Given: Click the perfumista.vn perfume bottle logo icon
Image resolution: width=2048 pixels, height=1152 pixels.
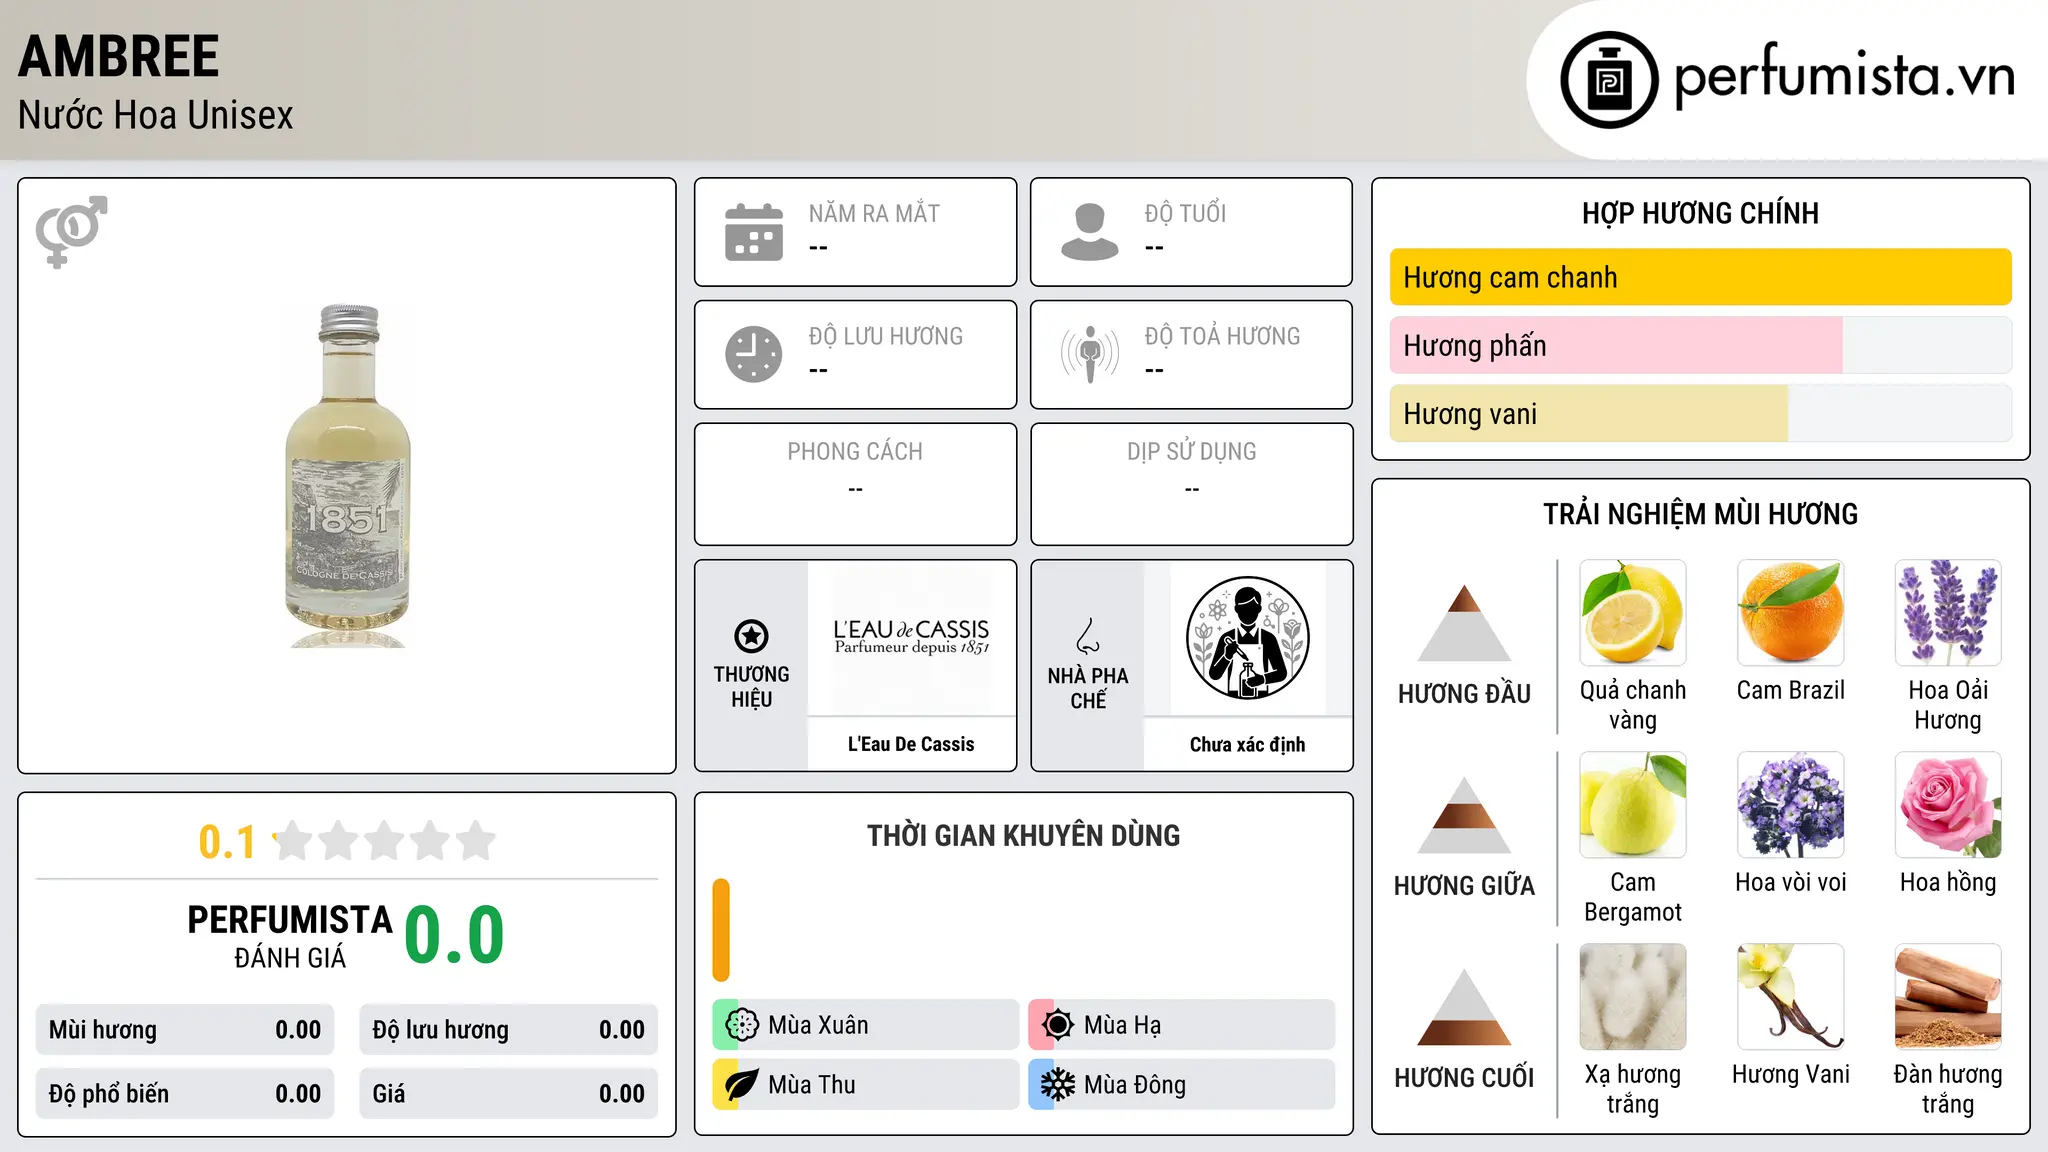Looking at the screenshot, I should point(1609,80).
